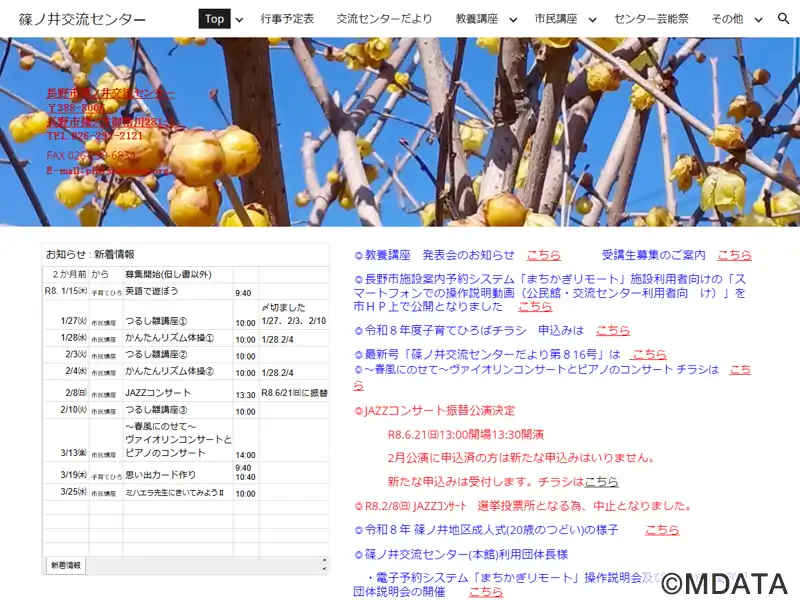This screenshot has height=600, width=800.
Task: Go to 交流センターだより page
Action: pyautogui.click(x=384, y=19)
